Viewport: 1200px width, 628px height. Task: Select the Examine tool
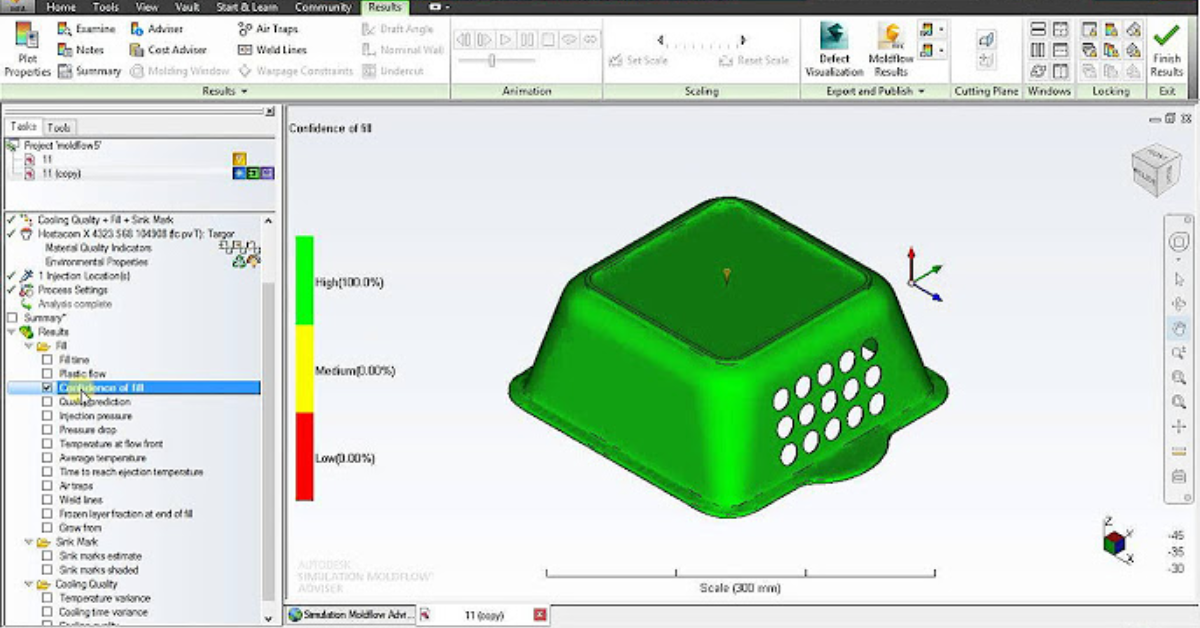[x=95, y=28]
